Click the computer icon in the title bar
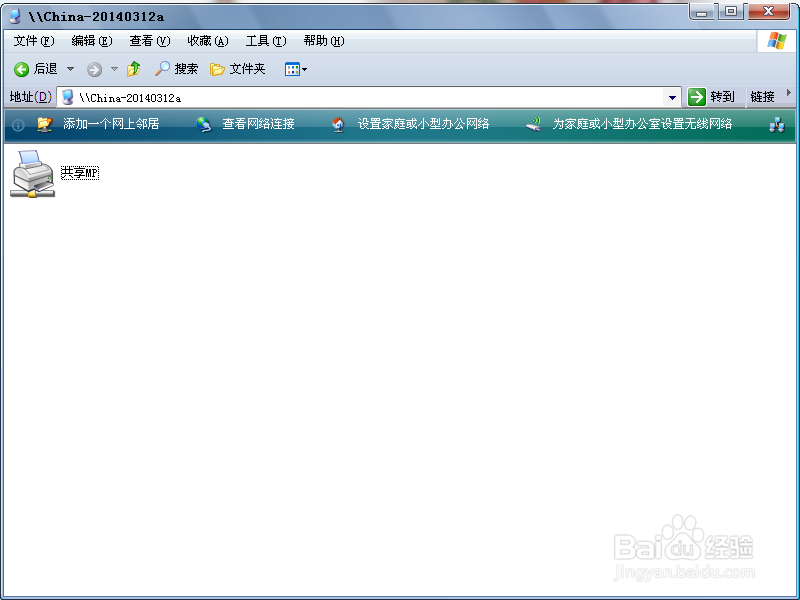 (15, 16)
